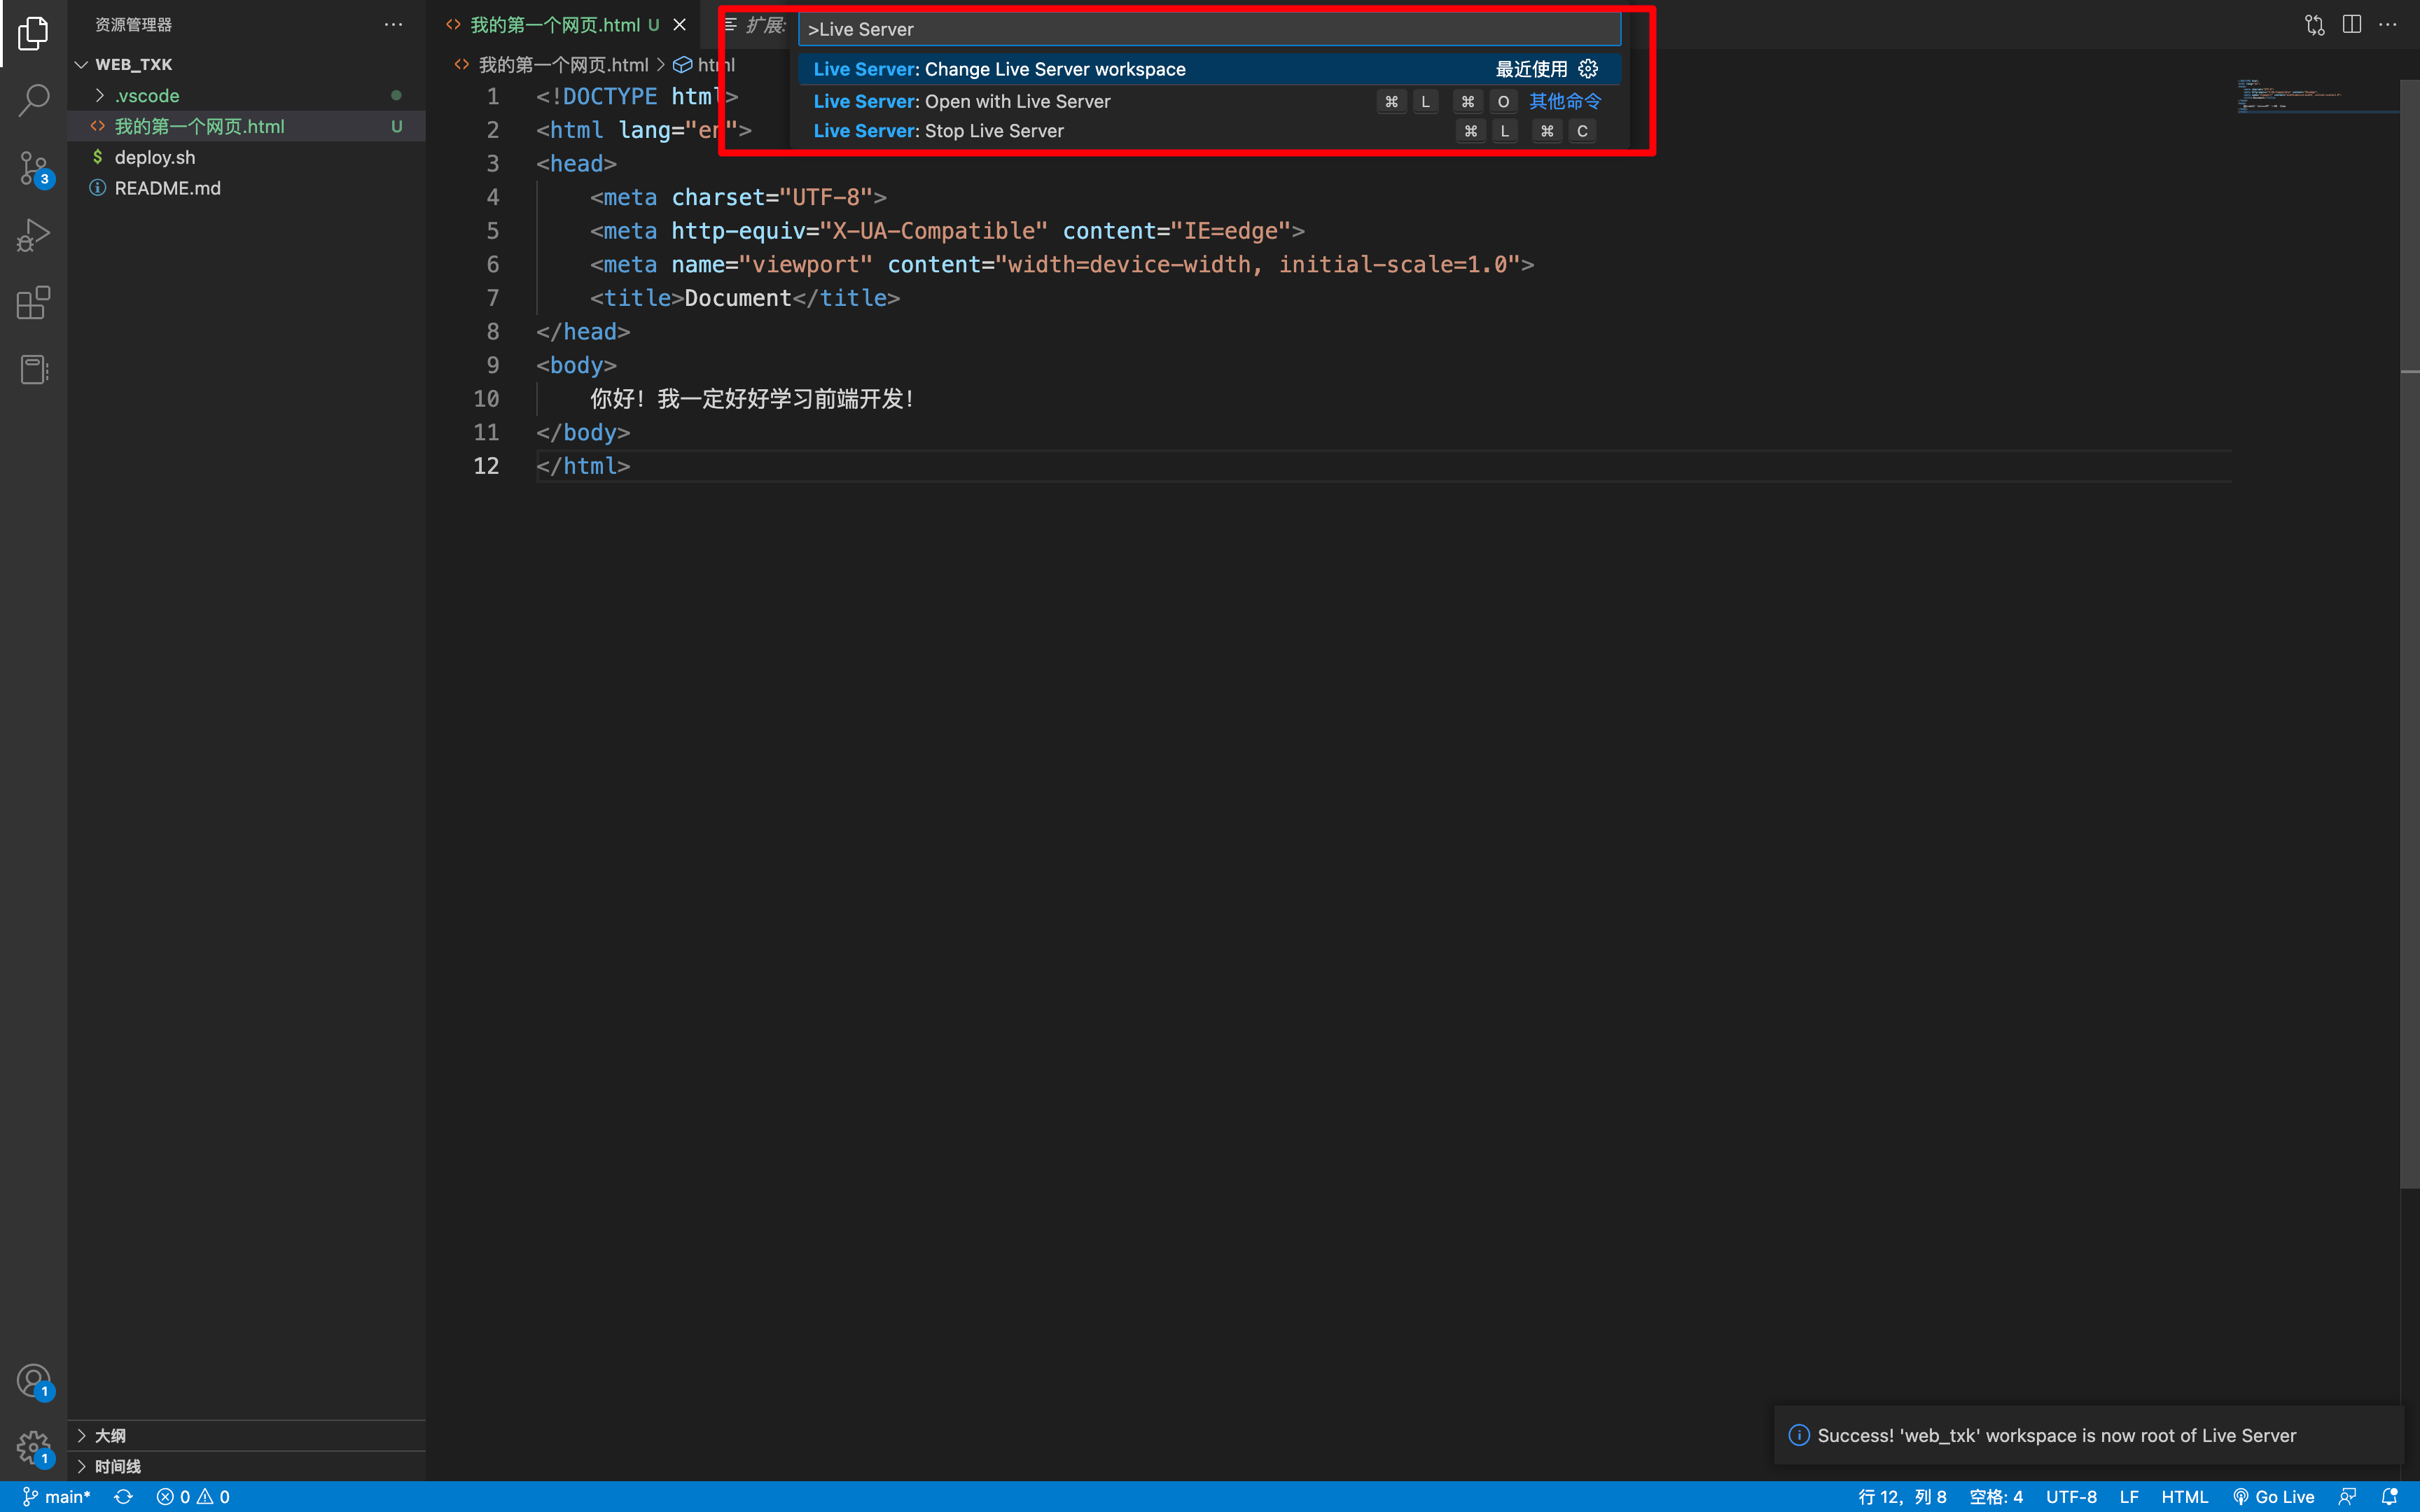
Task: Click the <meta charset="UTF-8"> line
Action: (738, 197)
